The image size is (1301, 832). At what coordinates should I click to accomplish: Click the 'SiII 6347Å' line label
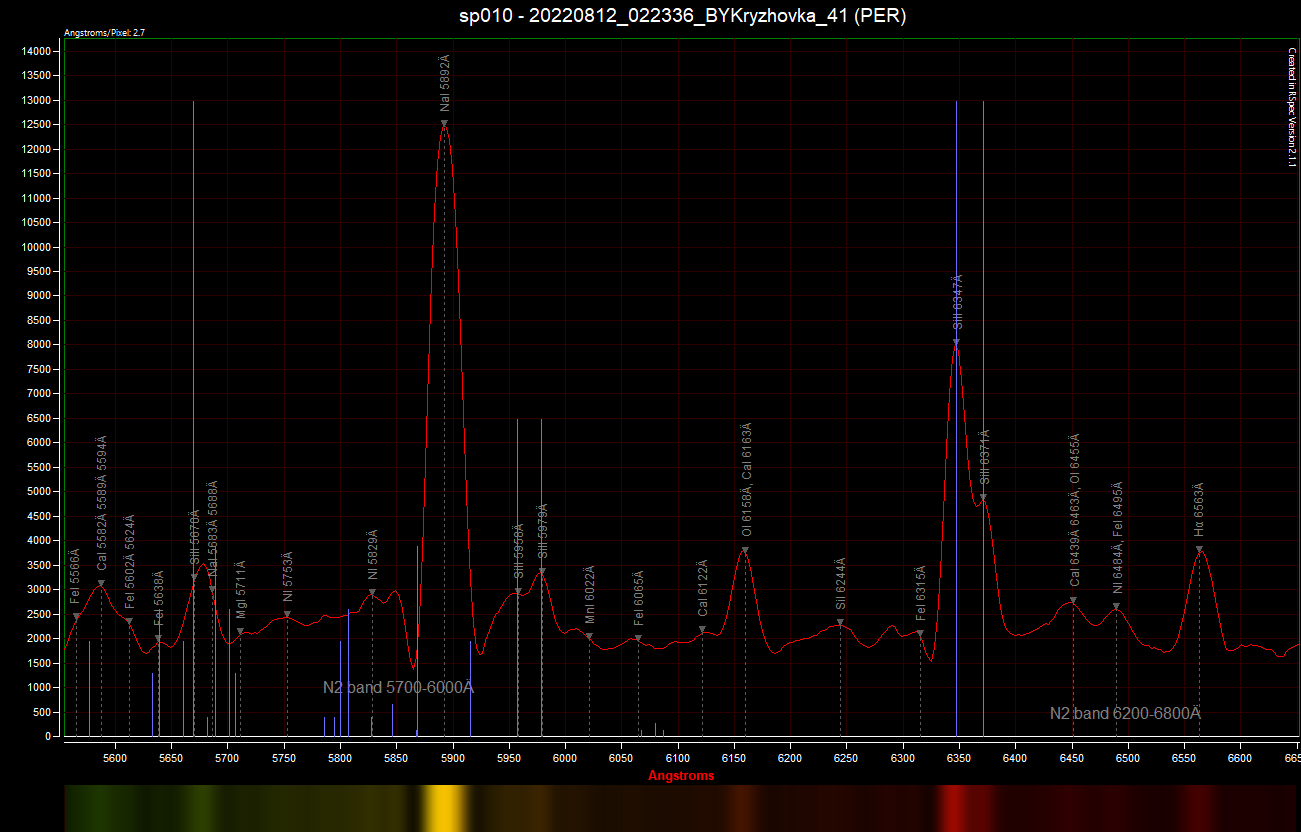point(957,302)
